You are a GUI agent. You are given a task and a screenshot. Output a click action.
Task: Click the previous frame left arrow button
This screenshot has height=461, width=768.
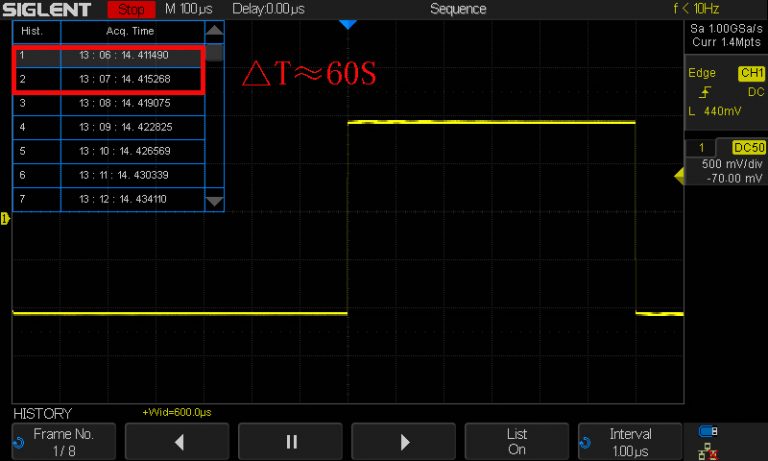(177, 441)
